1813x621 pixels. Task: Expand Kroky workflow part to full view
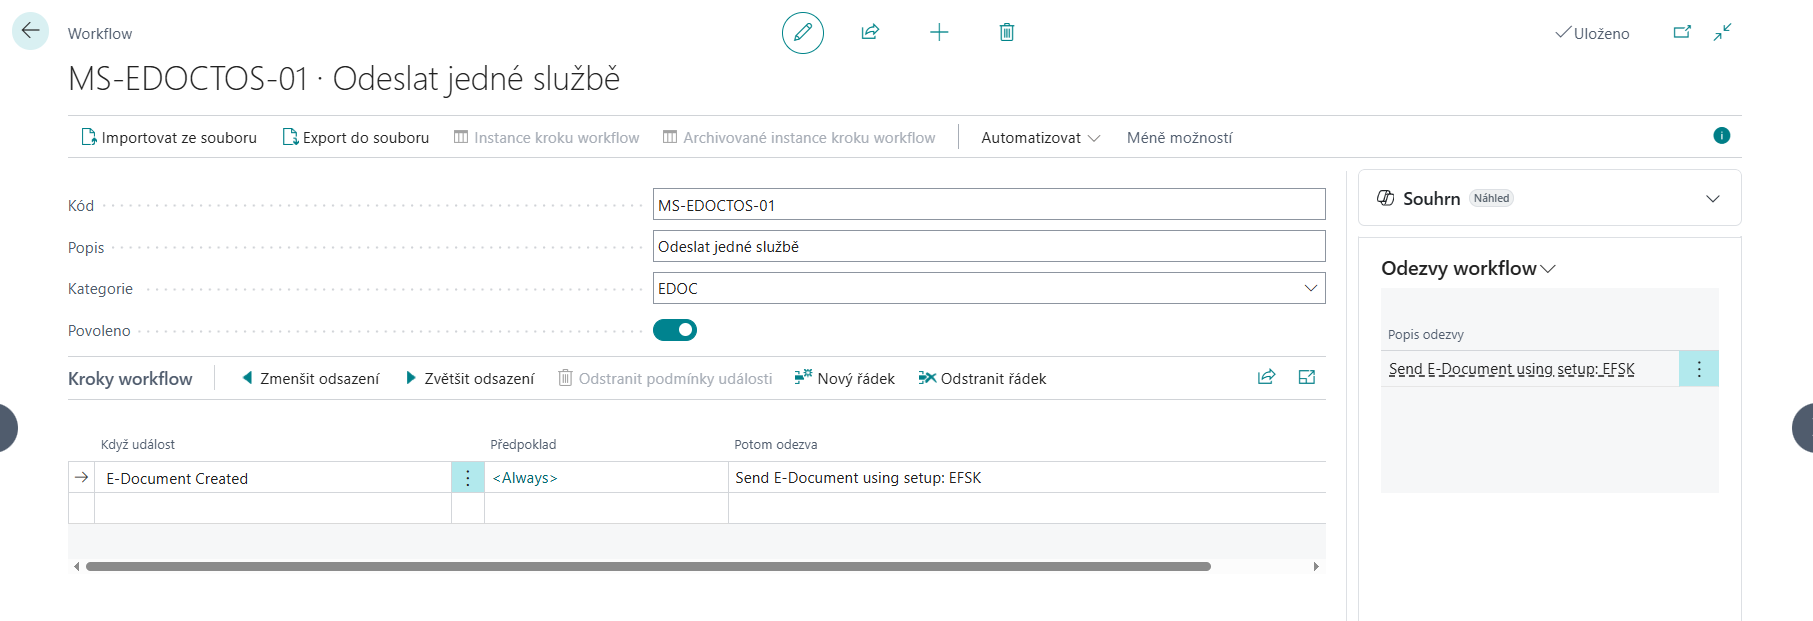[1307, 377]
